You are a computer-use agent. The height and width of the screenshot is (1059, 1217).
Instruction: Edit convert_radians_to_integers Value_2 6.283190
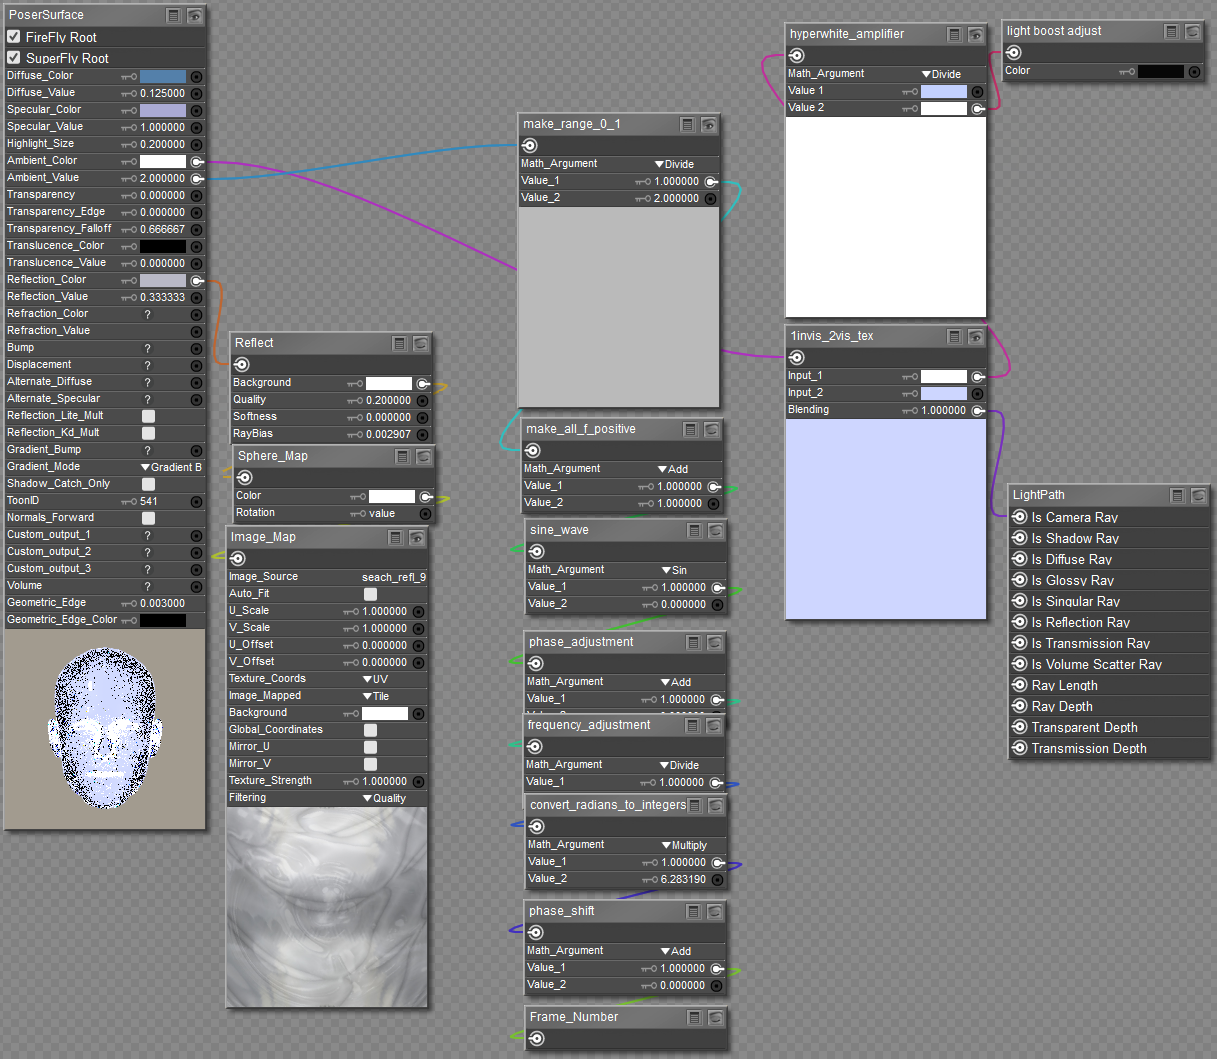(683, 879)
